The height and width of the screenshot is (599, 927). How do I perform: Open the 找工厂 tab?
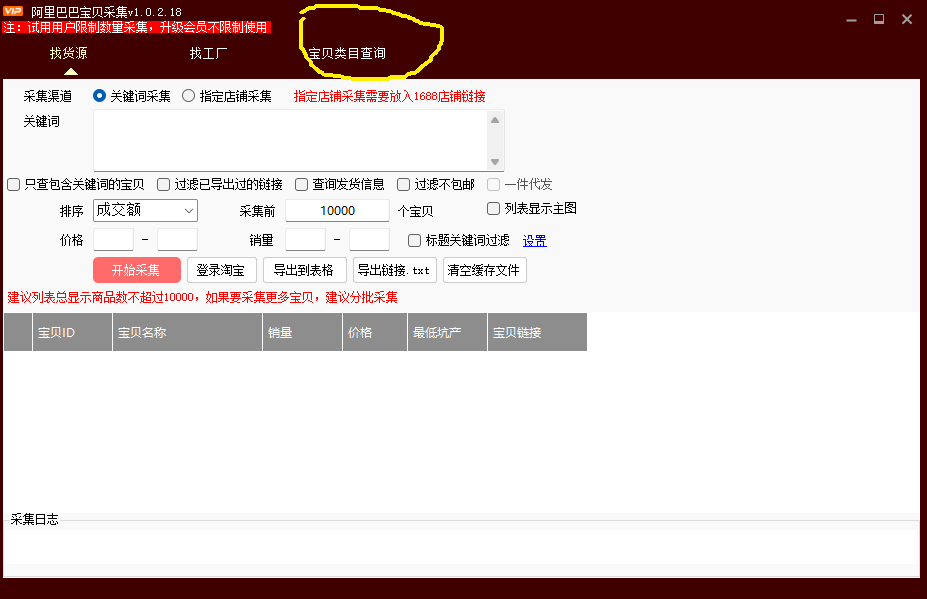208,53
